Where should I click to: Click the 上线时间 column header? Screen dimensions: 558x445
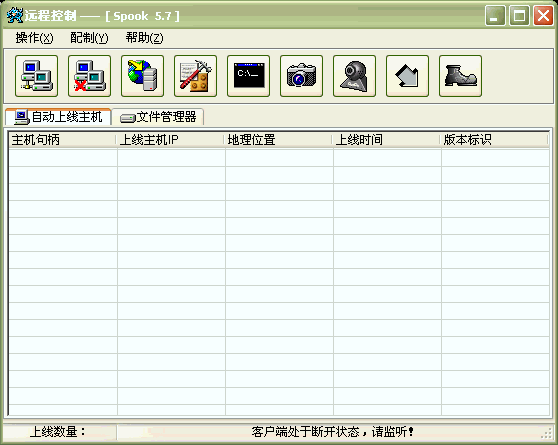click(x=387, y=140)
